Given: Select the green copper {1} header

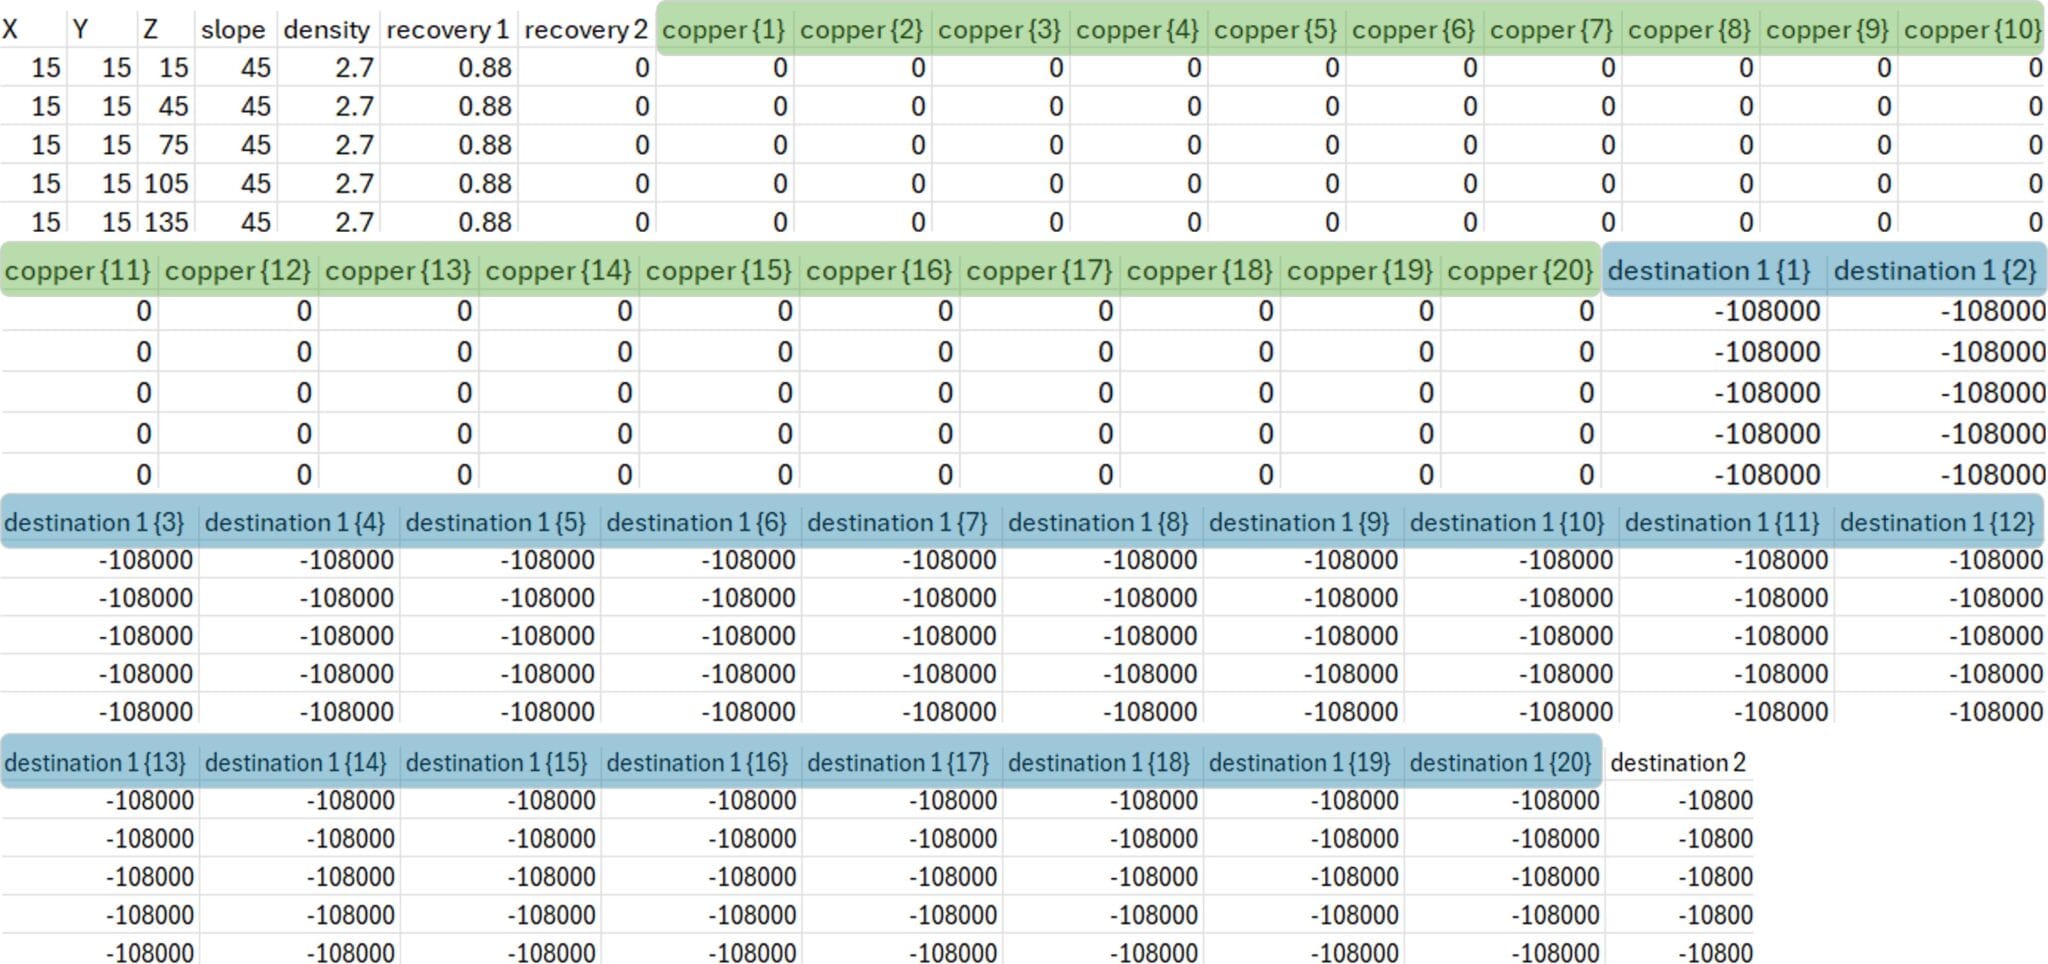Looking at the screenshot, I should point(725,30).
